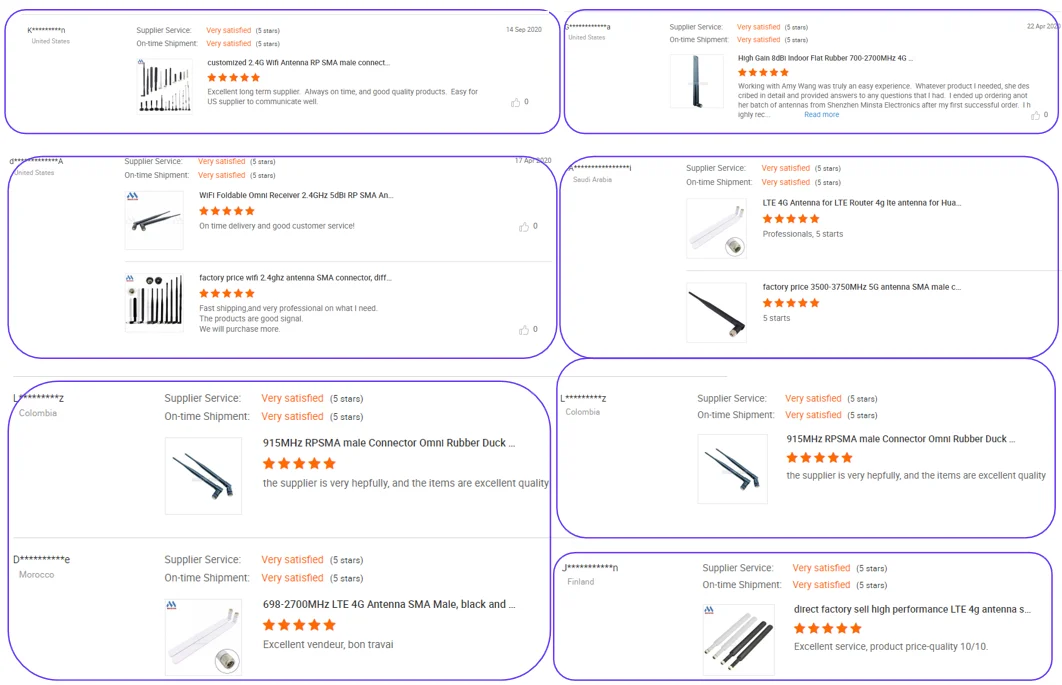Like the "Excellent long term supplier" review

[516, 102]
